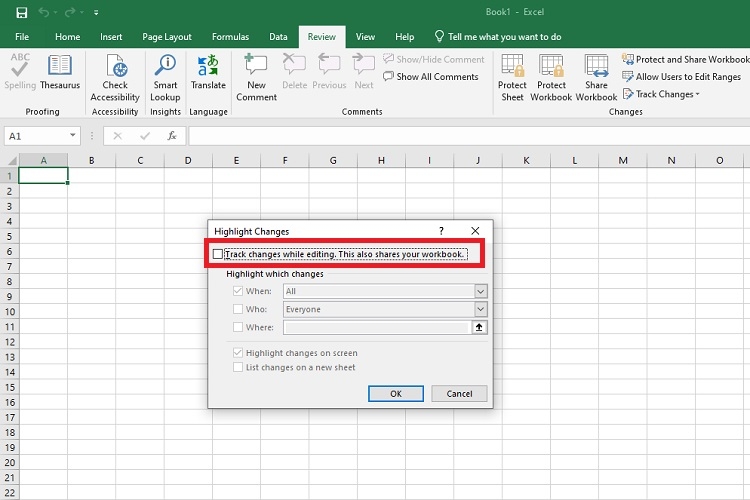
Task: Check the Where option checkbox
Action: 237,327
